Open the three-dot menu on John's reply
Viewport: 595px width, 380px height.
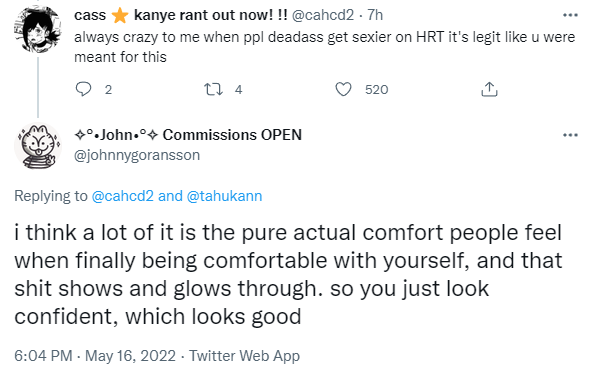[570, 135]
